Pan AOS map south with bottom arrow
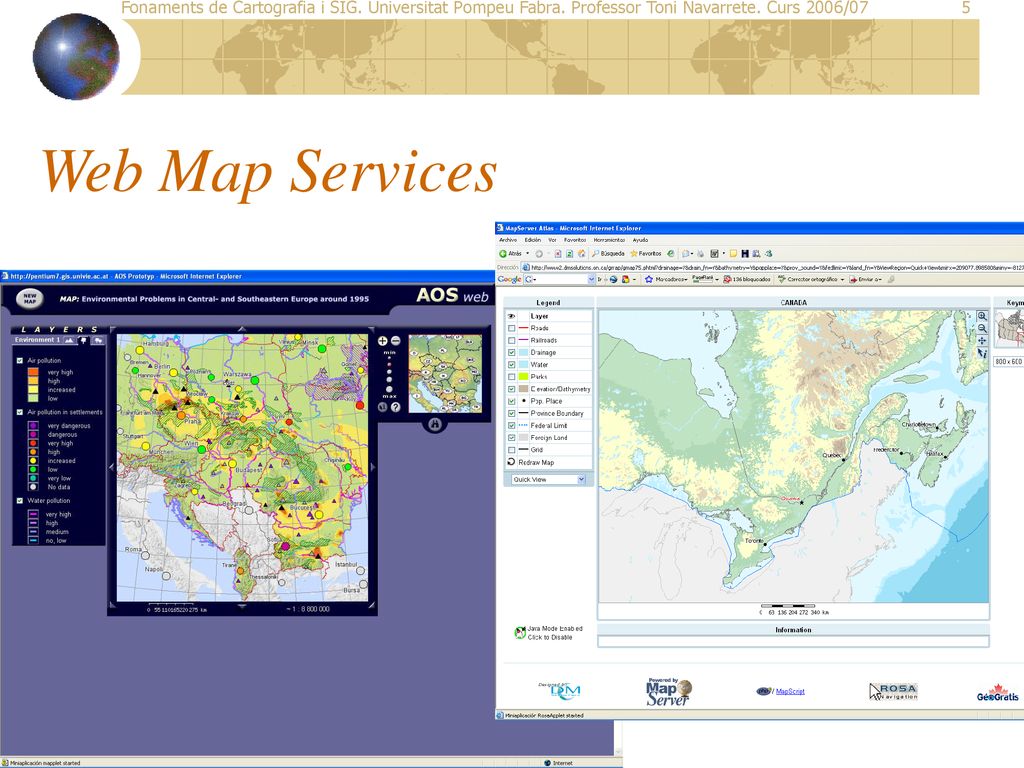Viewport: 1024px width, 768px height. 242,607
